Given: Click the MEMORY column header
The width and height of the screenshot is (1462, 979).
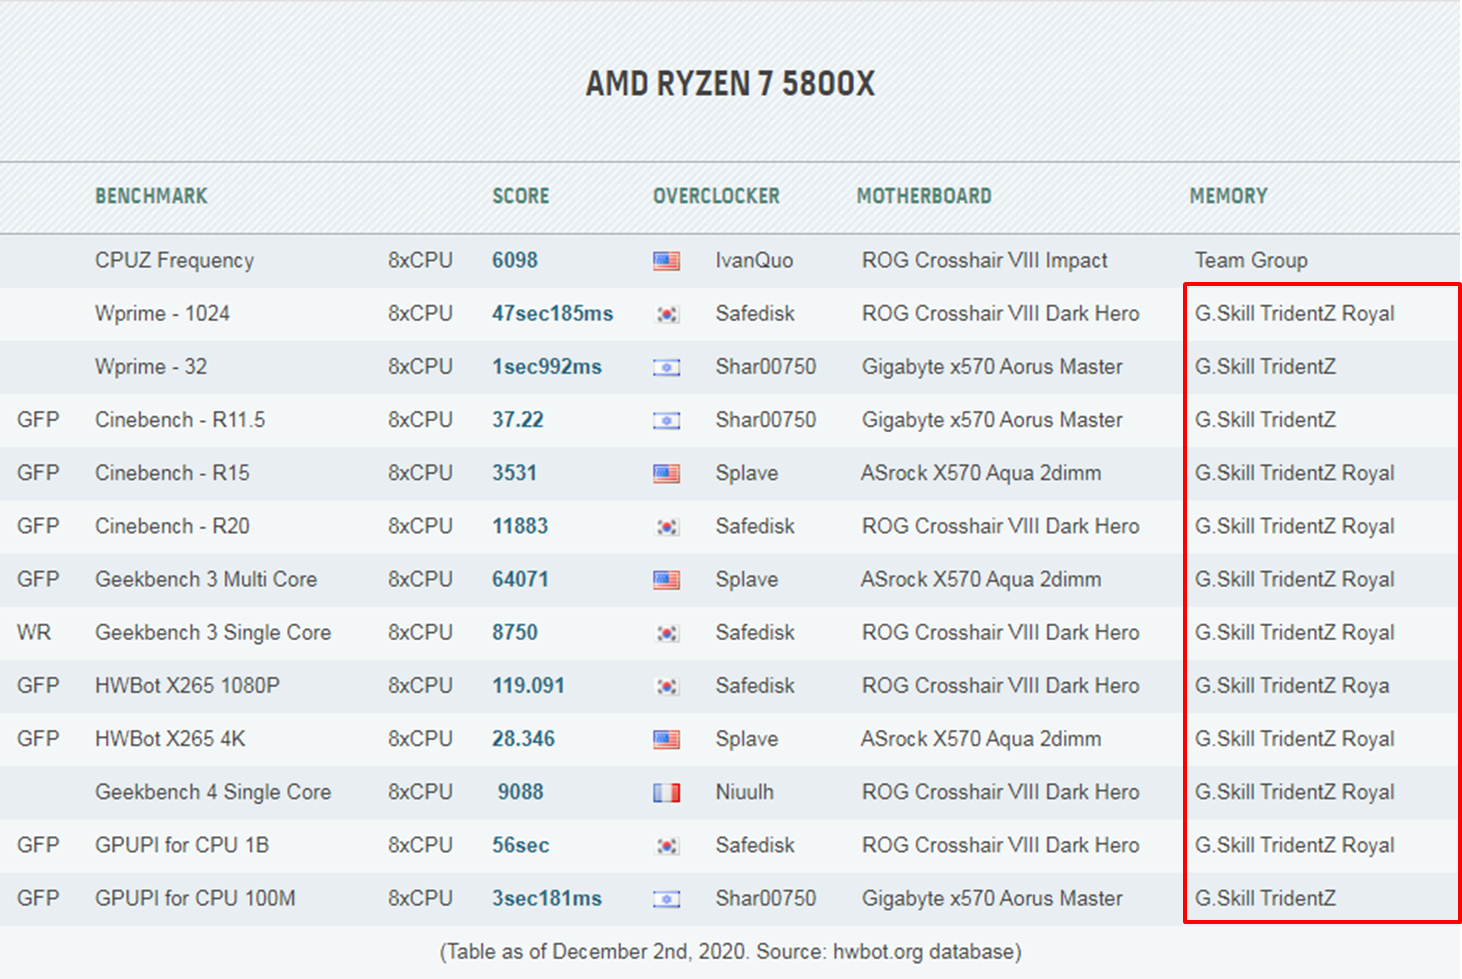Looking at the screenshot, I should (1227, 196).
